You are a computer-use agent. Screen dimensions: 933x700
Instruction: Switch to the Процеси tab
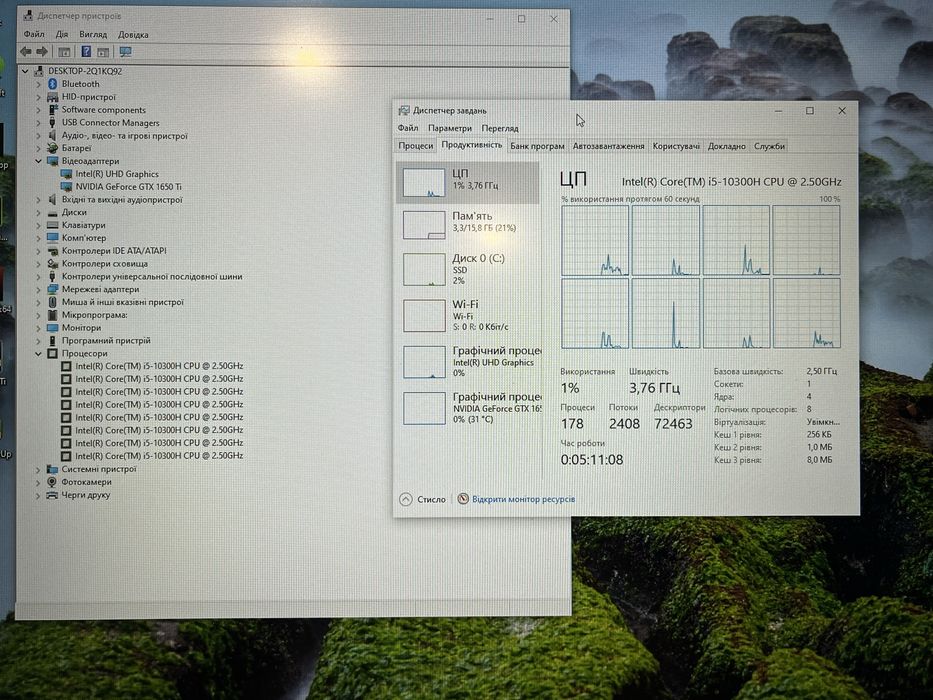click(x=416, y=146)
